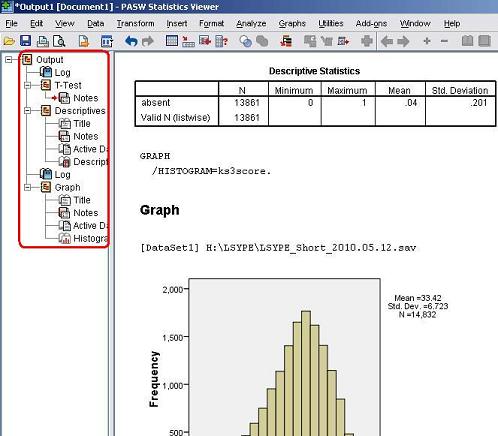The height and width of the screenshot is (436, 498).
Task: Select the Histogram item in outline
Action: point(90,238)
